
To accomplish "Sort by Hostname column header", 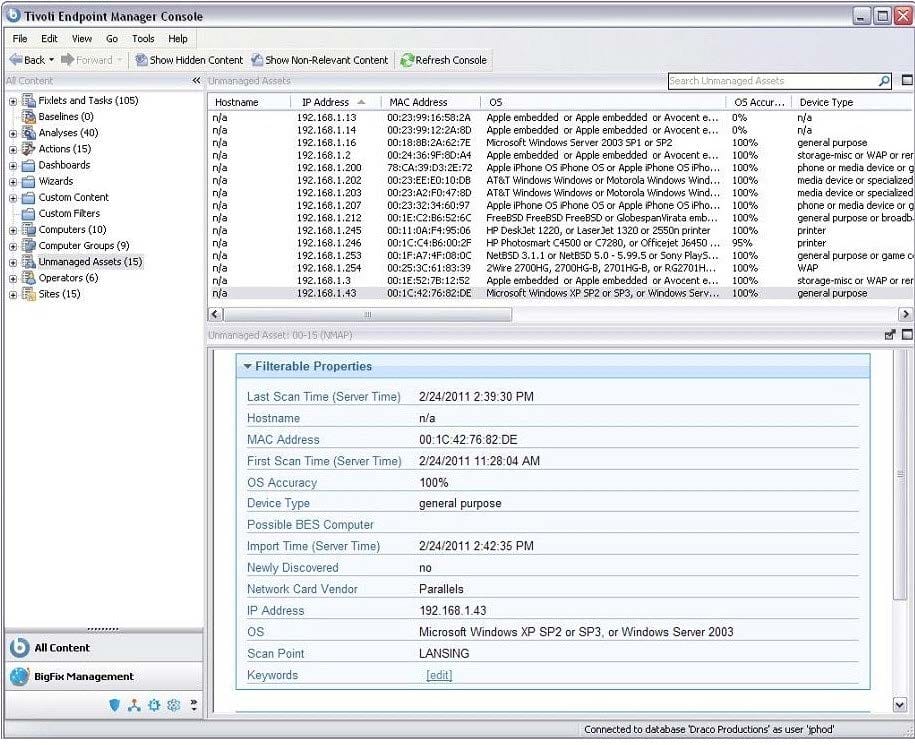I will pos(249,102).
